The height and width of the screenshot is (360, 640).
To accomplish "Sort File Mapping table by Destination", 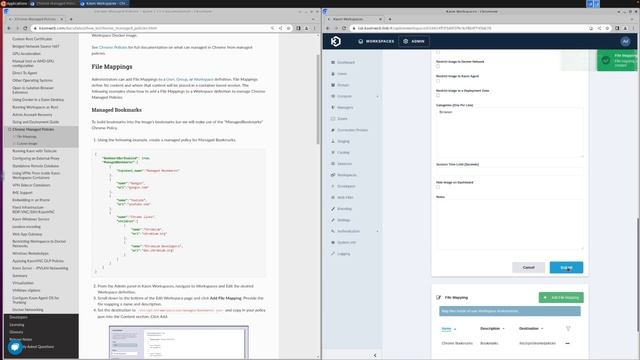I will (x=531, y=329).
